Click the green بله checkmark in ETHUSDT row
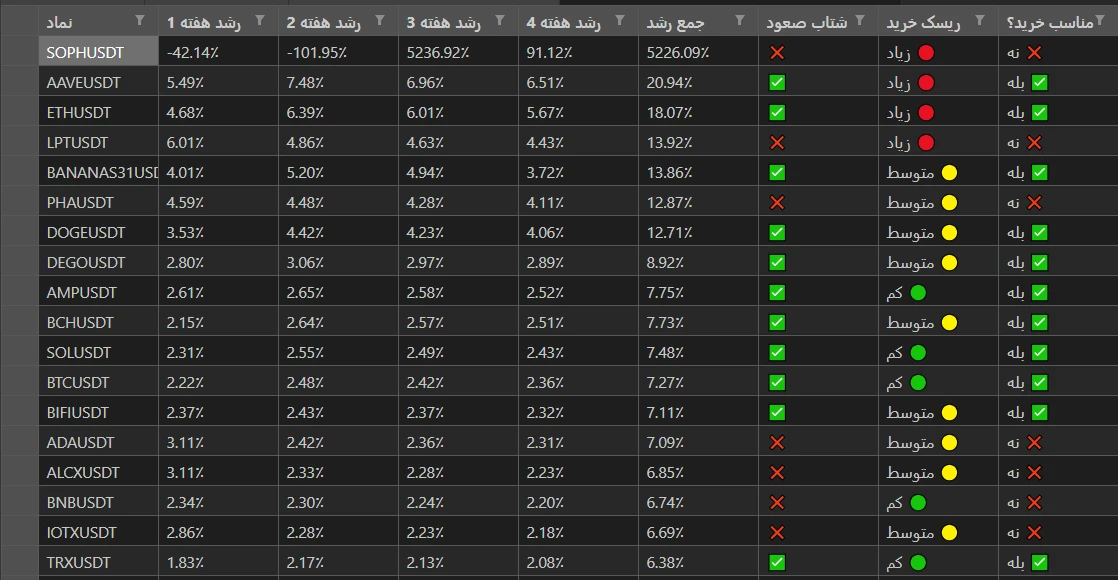Viewport: 1118px width, 580px height. 1039,113
